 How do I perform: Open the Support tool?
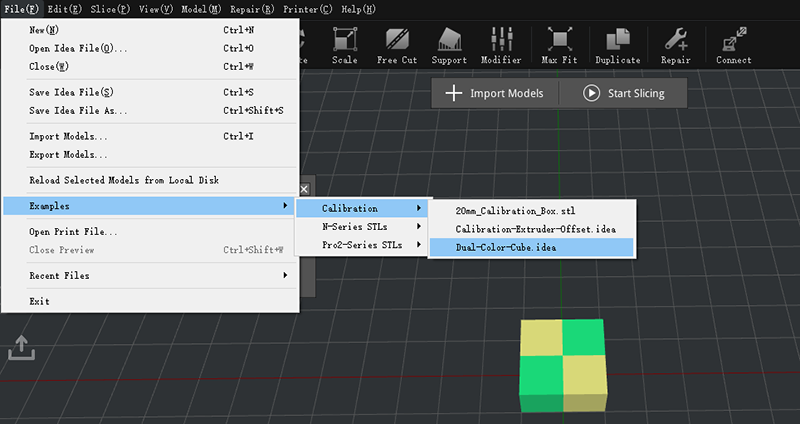(449, 45)
